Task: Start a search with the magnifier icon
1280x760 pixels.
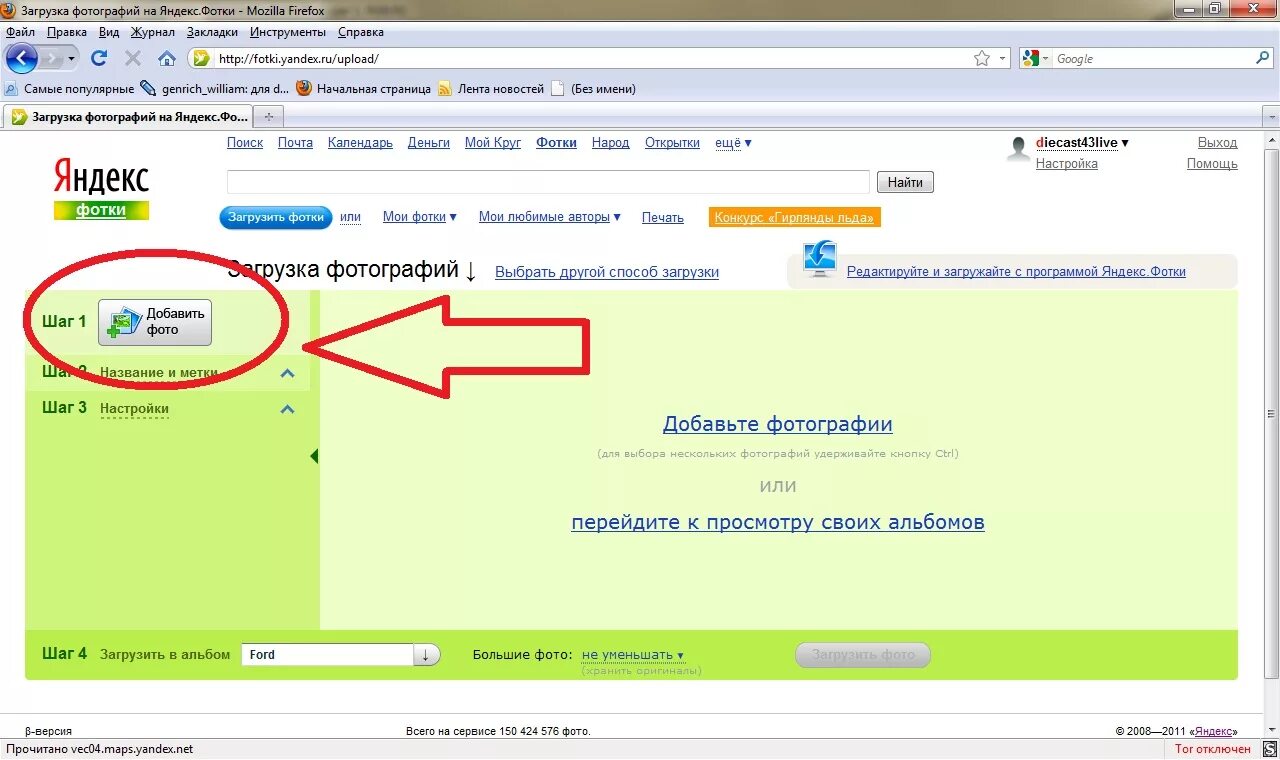Action: tap(1263, 59)
